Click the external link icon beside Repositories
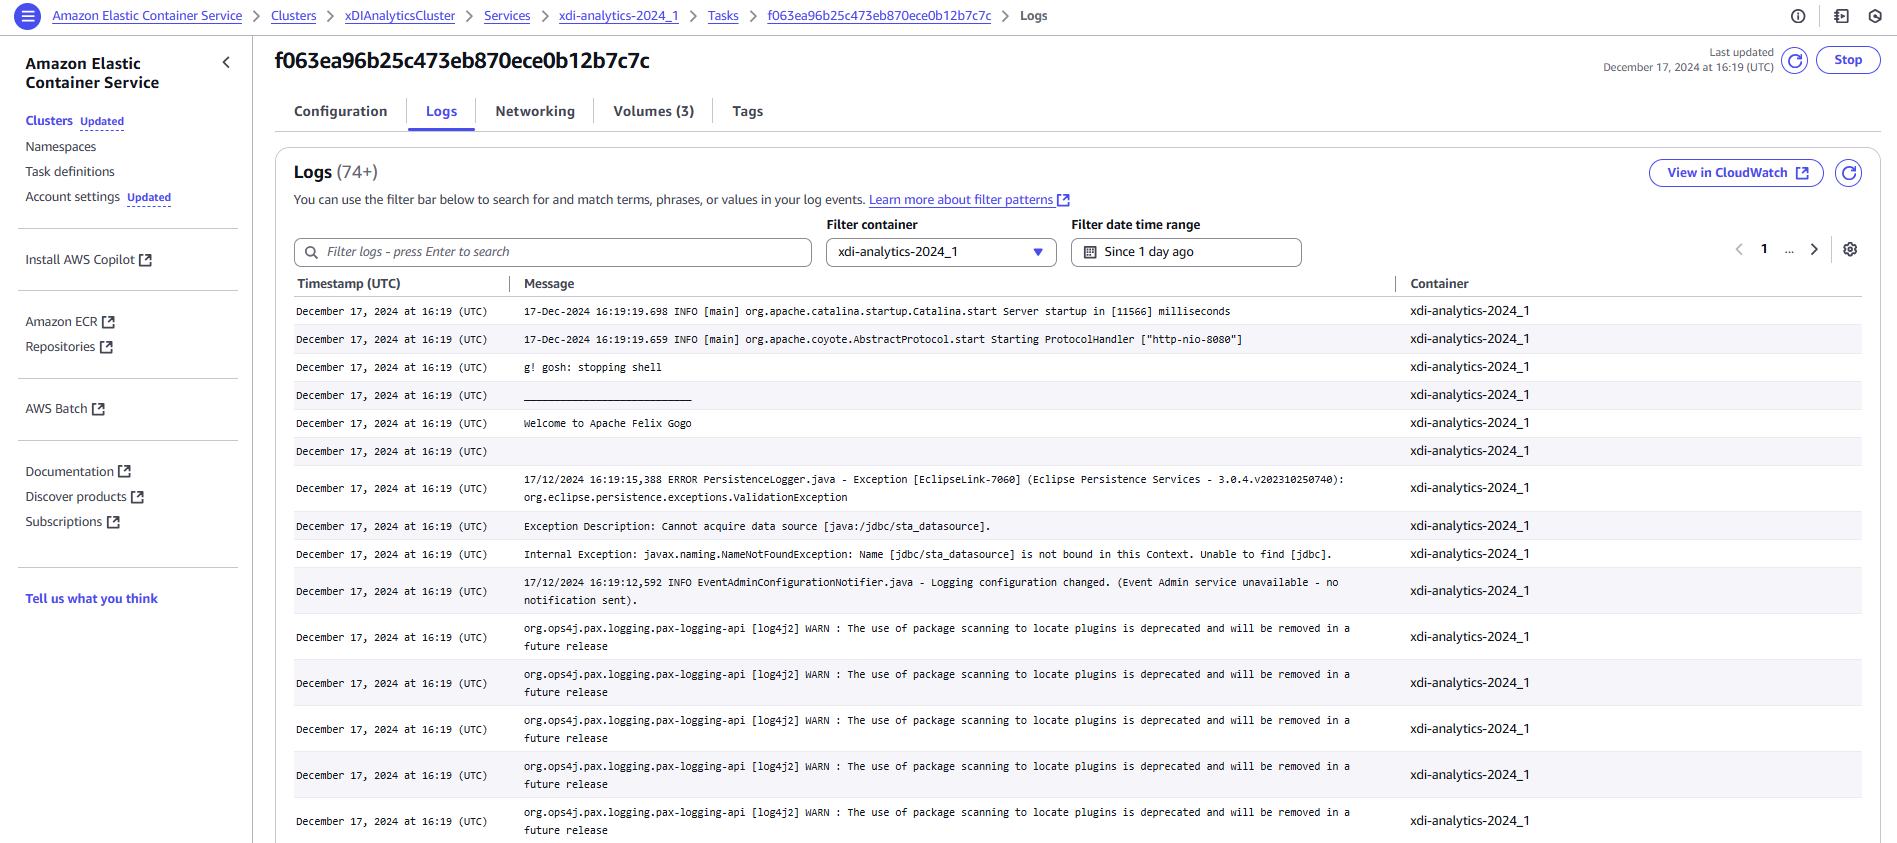This screenshot has width=1897, height=843. pyautogui.click(x=107, y=347)
